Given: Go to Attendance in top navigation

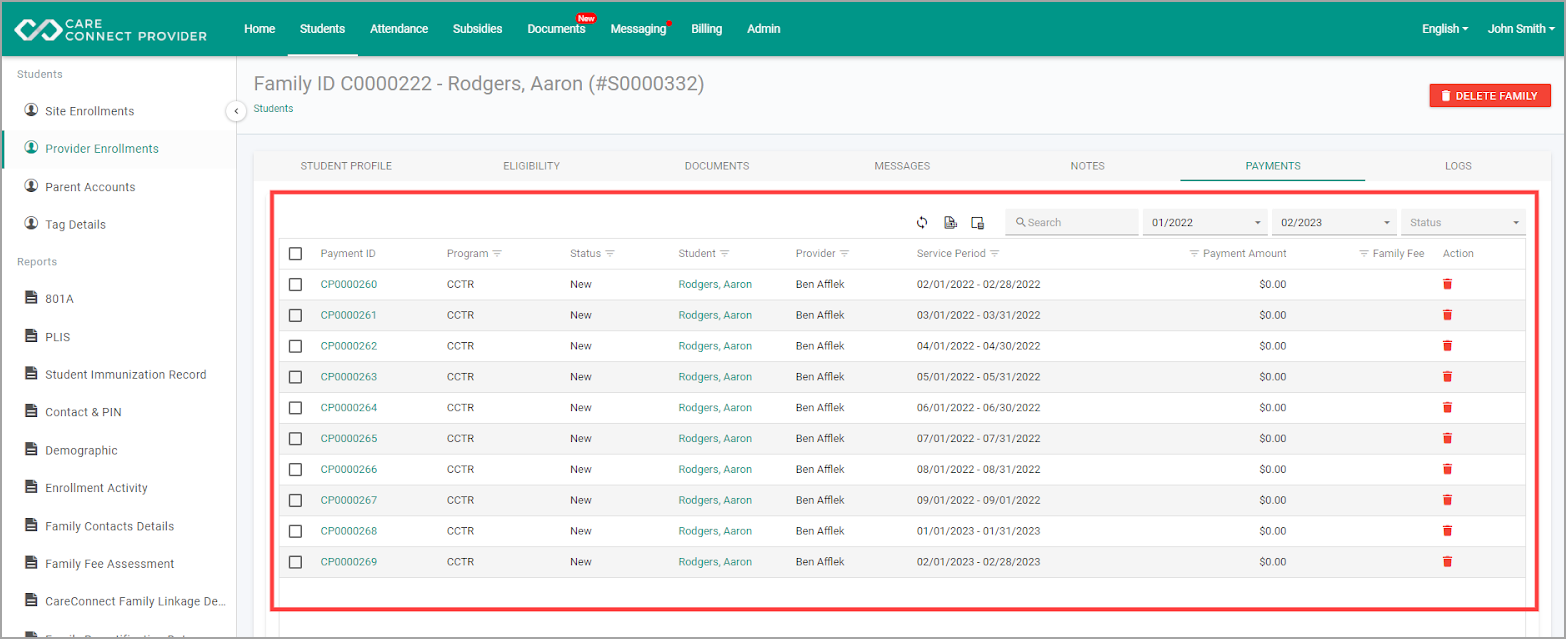Looking at the screenshot, I should [399, 29].
